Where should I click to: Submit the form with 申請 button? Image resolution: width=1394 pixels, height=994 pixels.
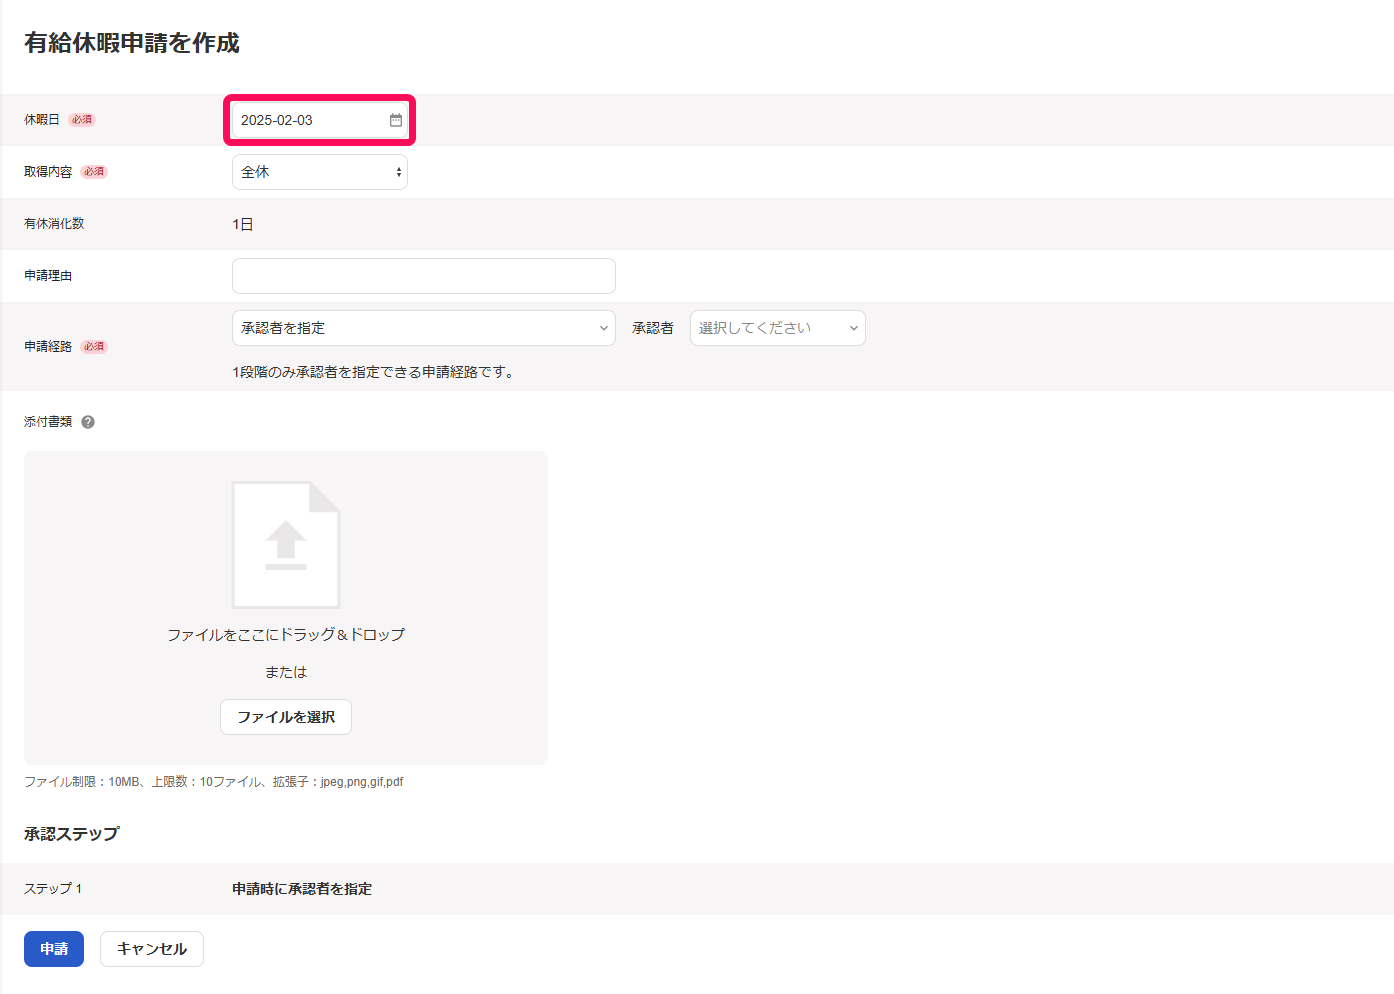tap(54, 949)
